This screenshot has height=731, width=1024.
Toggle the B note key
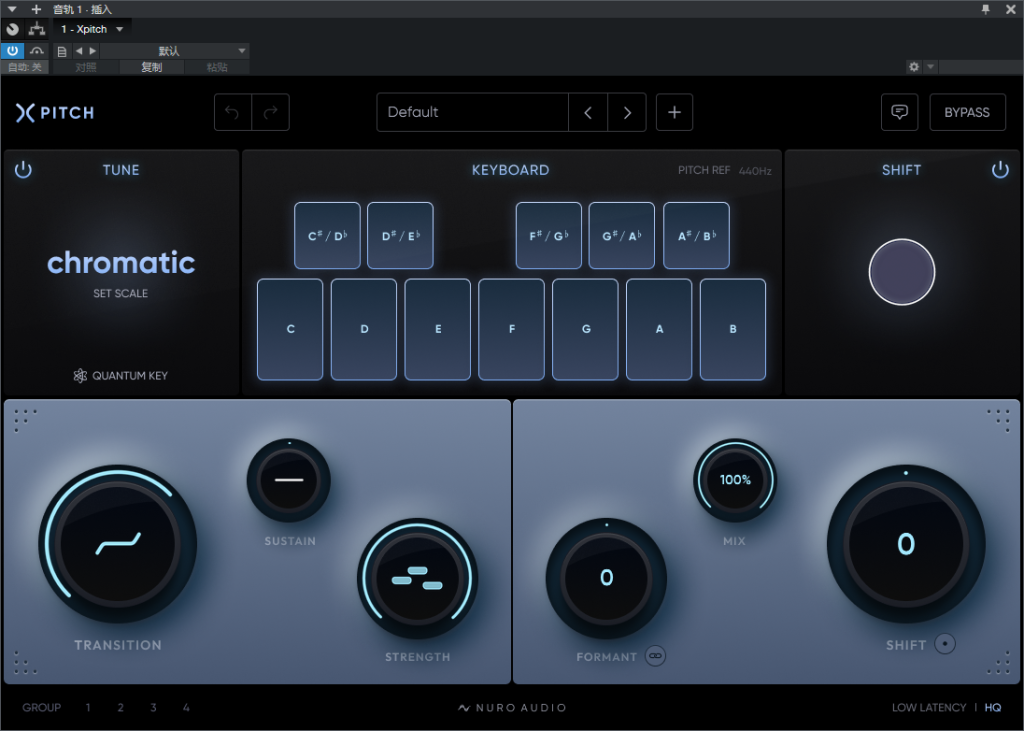(733, 329)
